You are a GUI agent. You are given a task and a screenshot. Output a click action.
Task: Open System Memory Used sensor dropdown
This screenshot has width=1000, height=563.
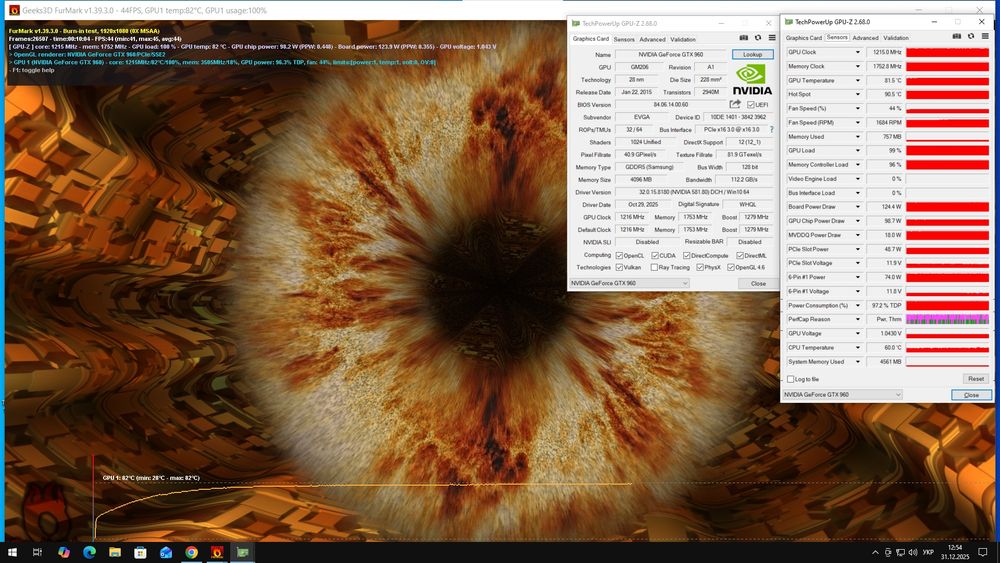857,362
